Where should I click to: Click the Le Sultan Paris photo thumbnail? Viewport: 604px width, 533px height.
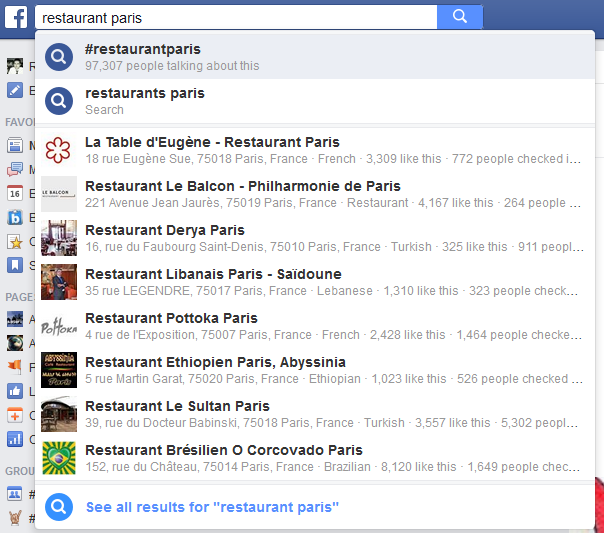tap(59, 414)
